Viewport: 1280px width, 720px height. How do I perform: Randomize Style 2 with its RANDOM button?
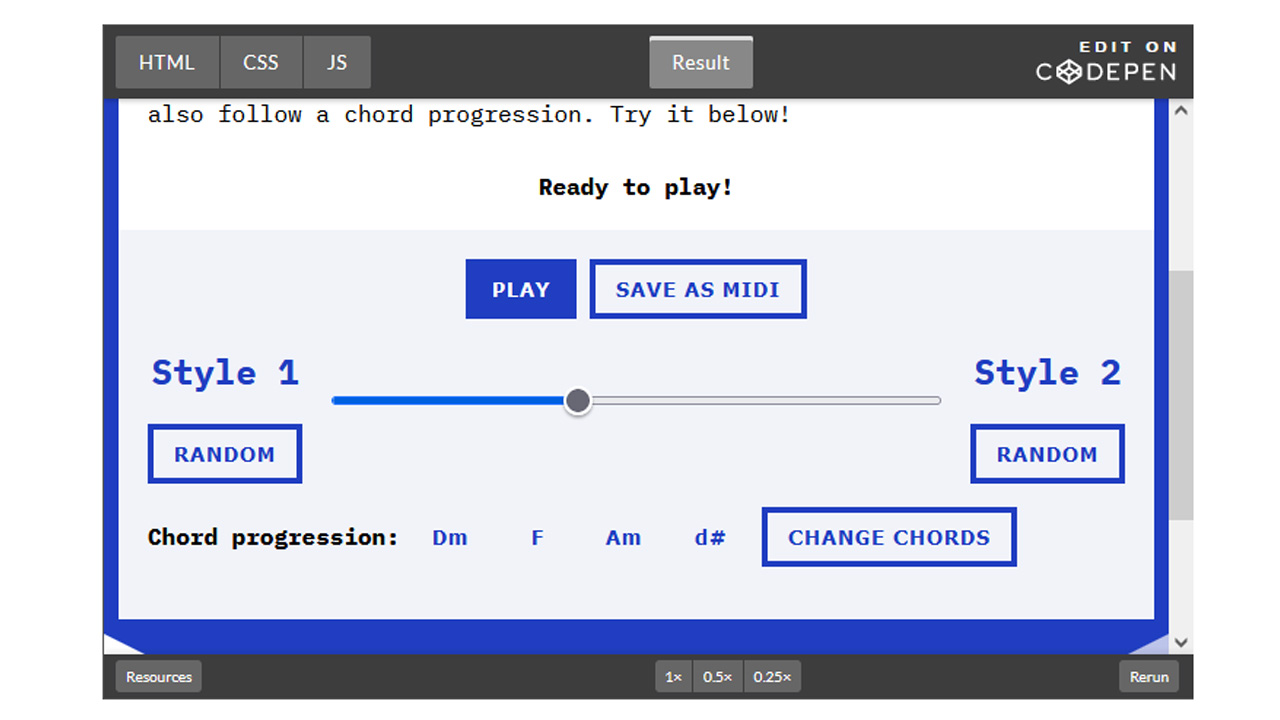[1047, 454]
